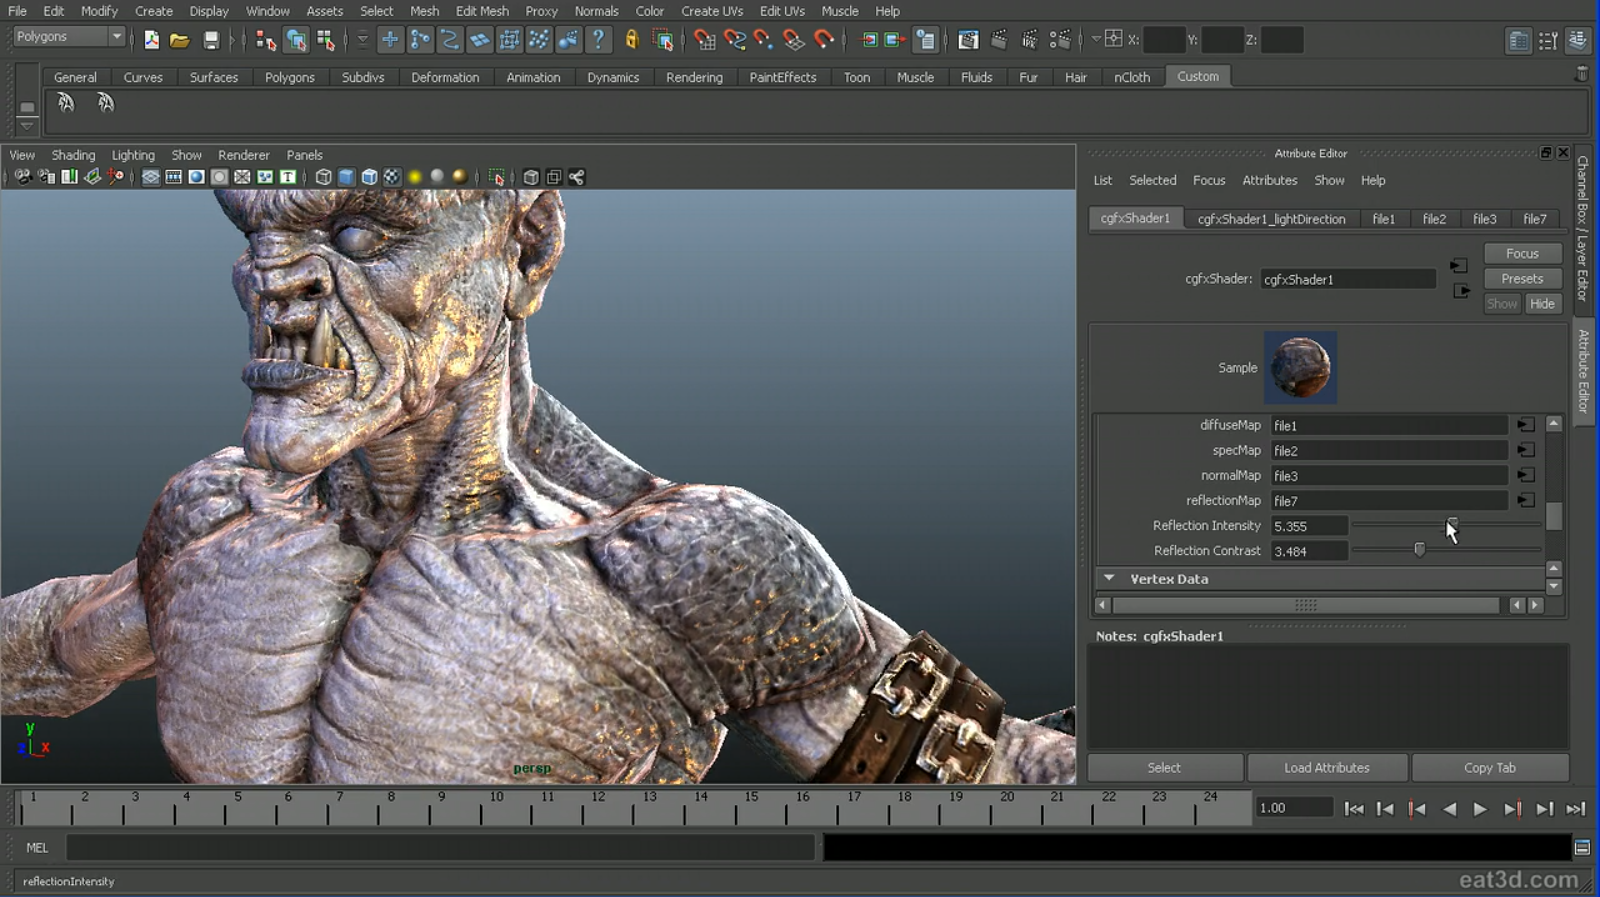The image size is (1600, 897).
Task: Switch to the cgfxShader1_lightDirection tab
Action: 1271,219
